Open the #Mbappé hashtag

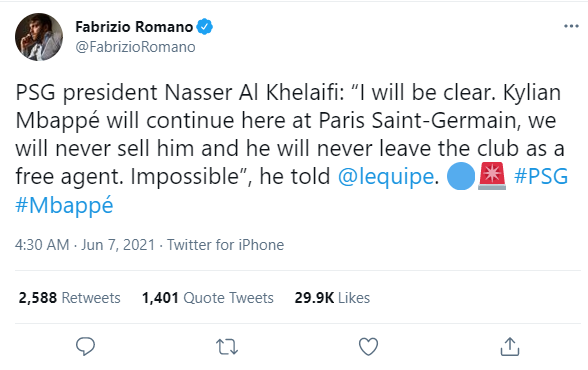pyautogui.click(x=64, y=205)
